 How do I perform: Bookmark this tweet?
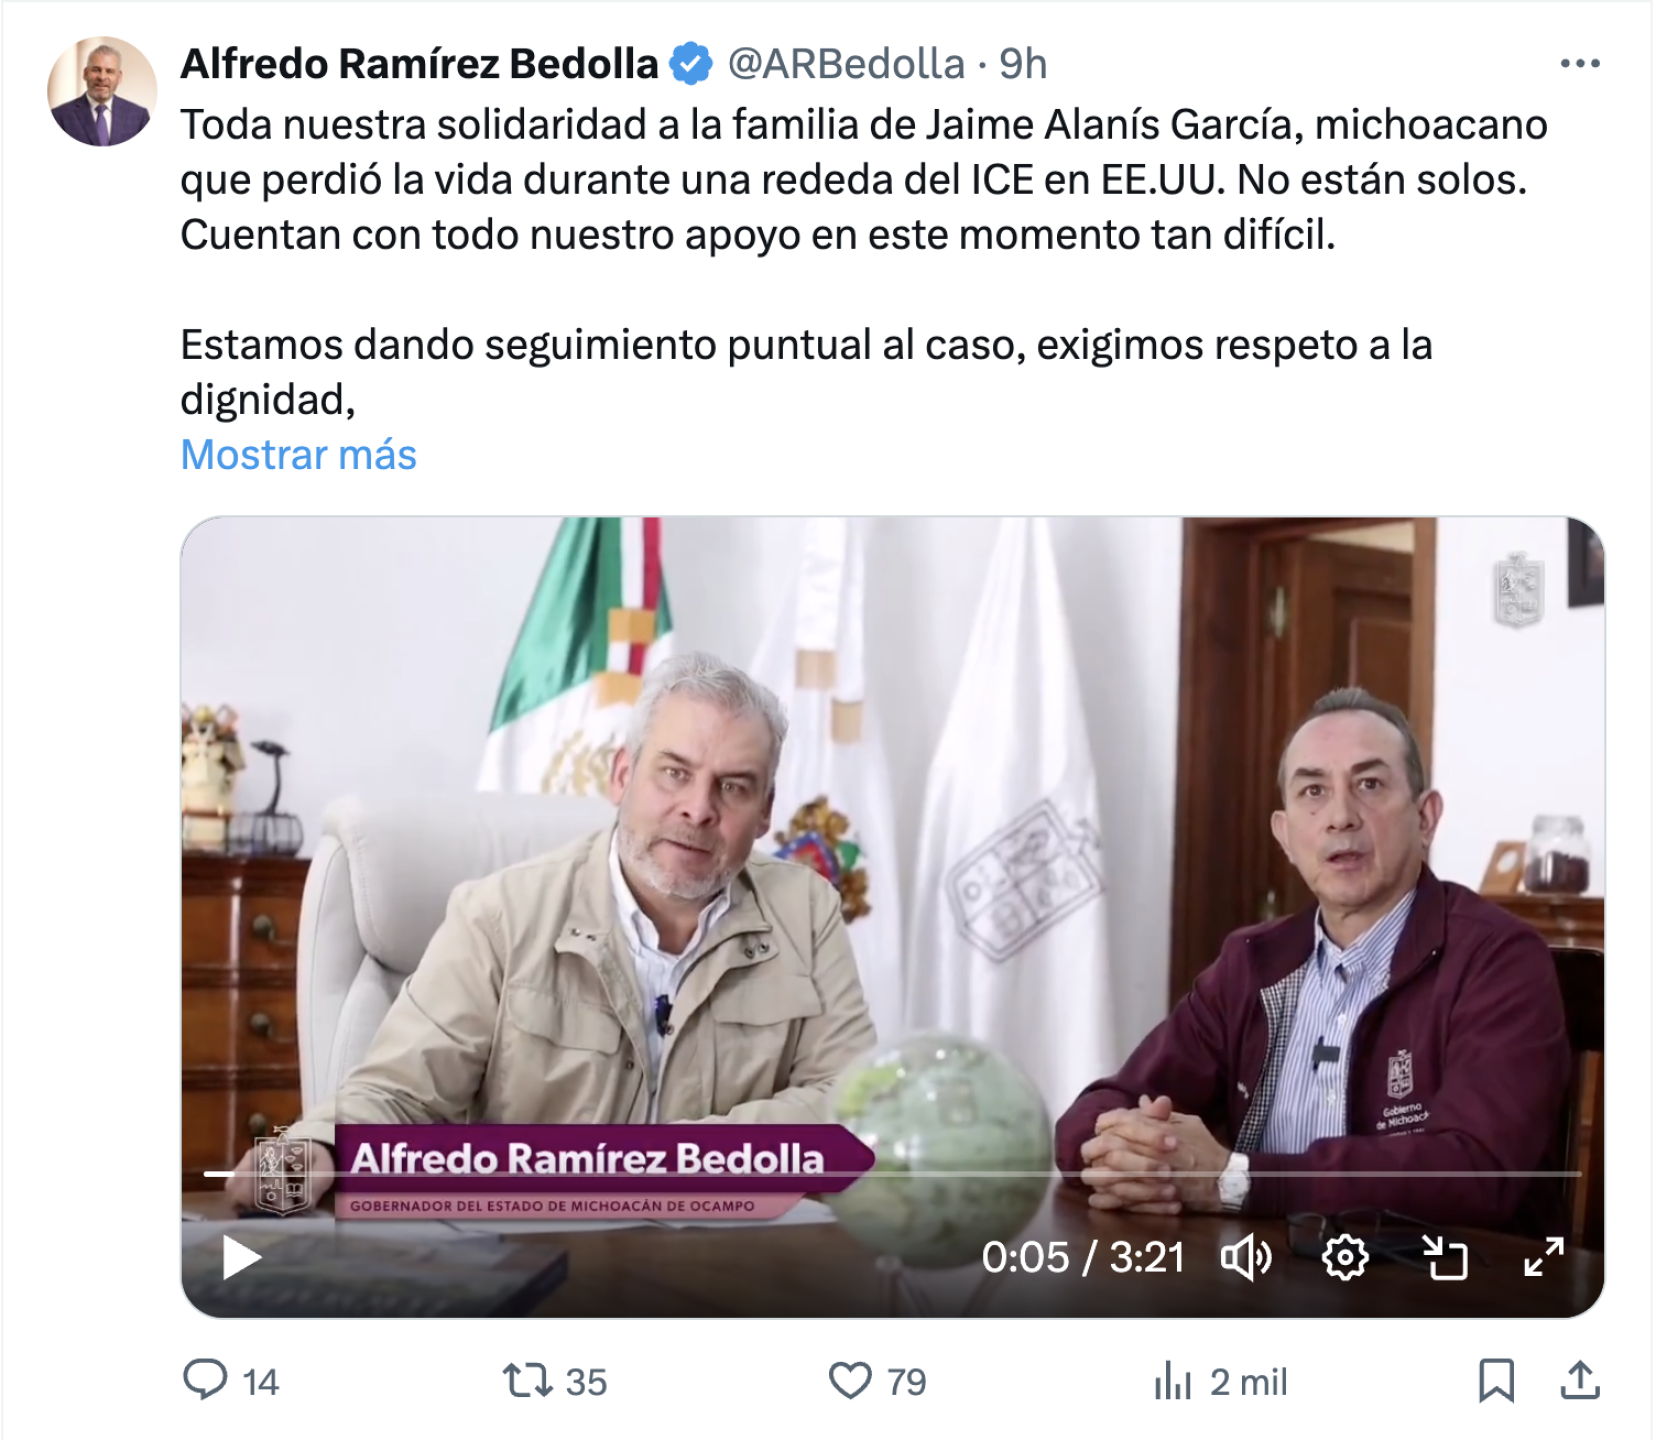click(x=1496, y=1381)
